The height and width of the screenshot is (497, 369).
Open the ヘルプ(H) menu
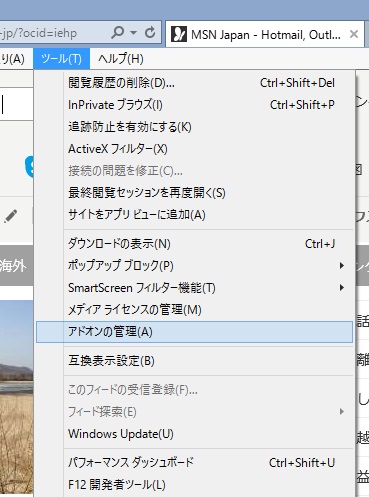(121, 59)
